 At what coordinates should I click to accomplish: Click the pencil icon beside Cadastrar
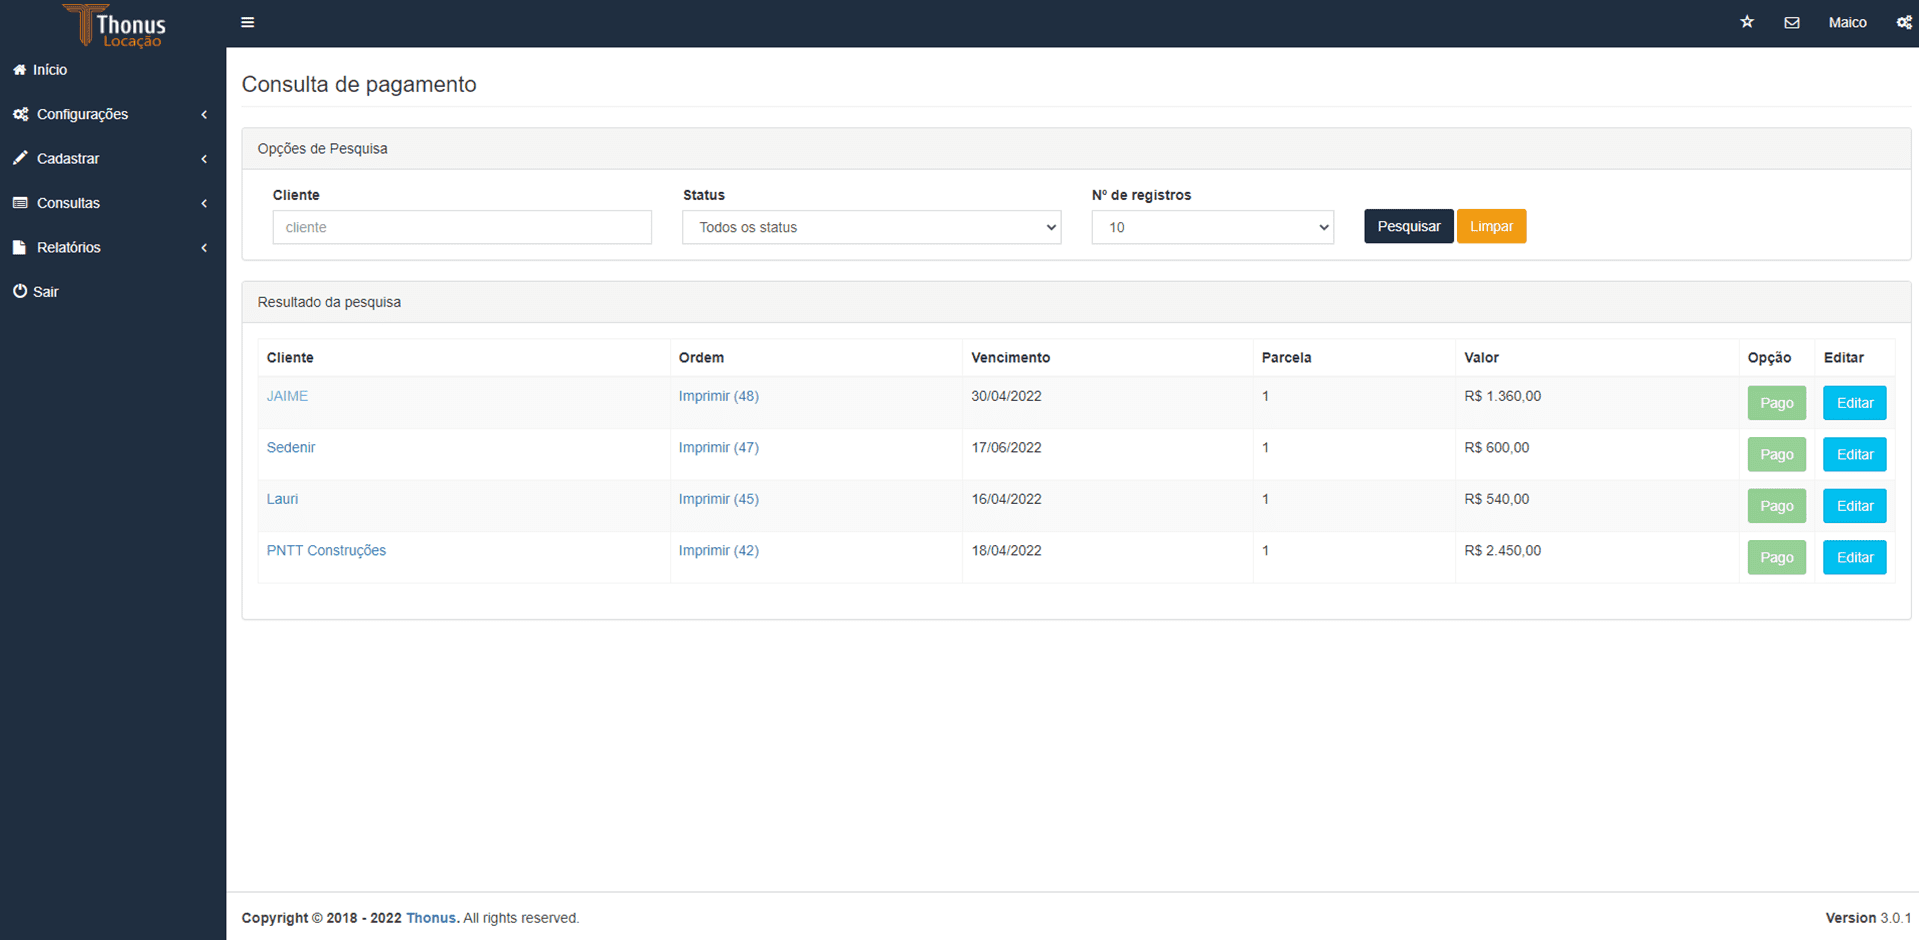[x=20, y=158]
